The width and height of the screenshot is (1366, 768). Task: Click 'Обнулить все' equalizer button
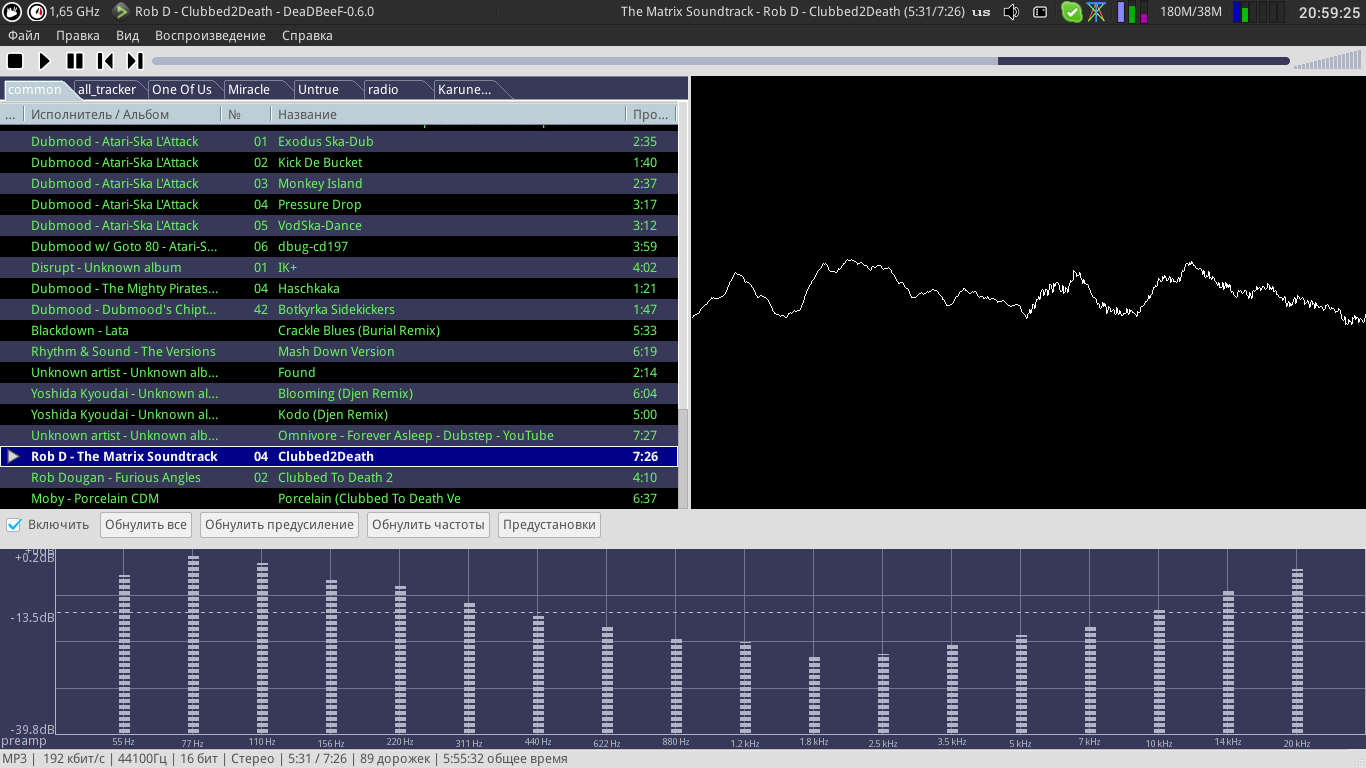tap(146, 525)
